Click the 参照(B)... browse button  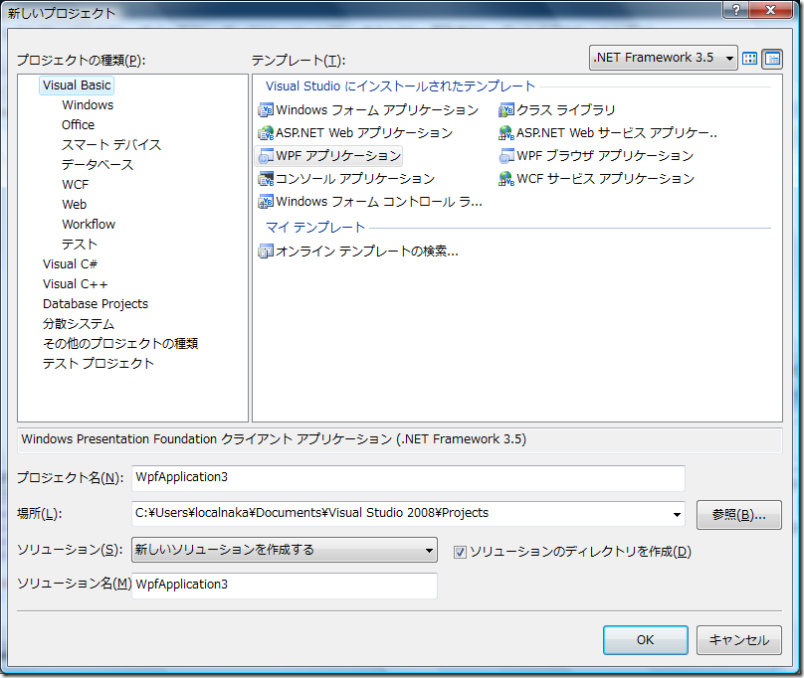point(739,515)
